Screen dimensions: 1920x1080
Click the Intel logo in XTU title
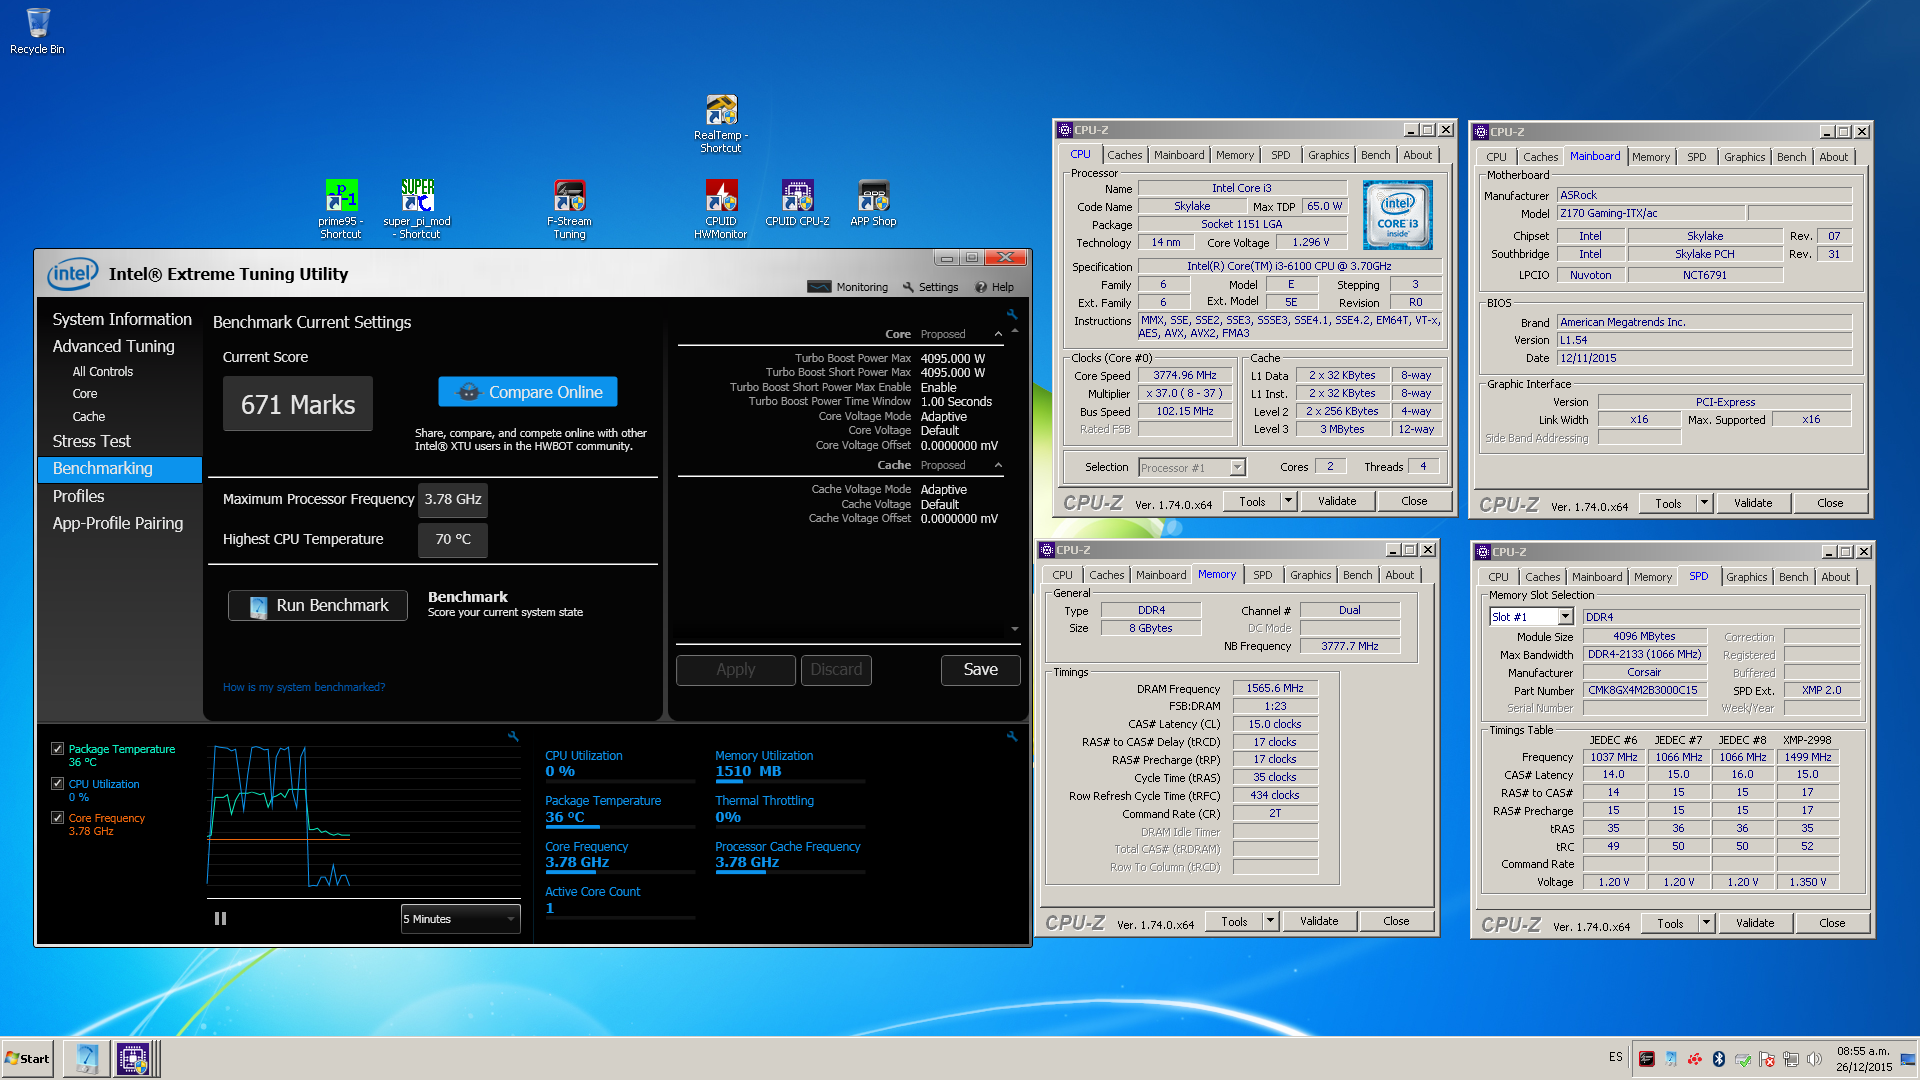point(73,273)
